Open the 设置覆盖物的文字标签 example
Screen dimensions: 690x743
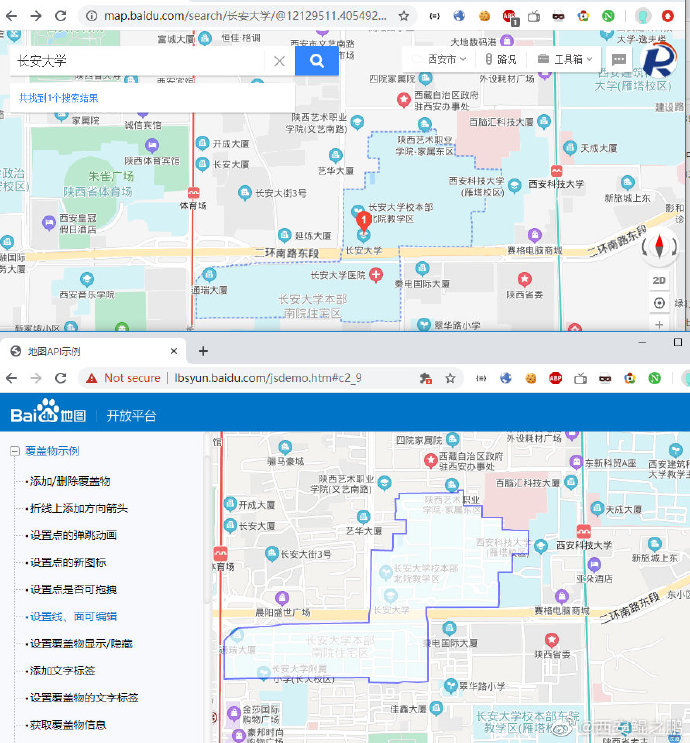click(84, 698)
